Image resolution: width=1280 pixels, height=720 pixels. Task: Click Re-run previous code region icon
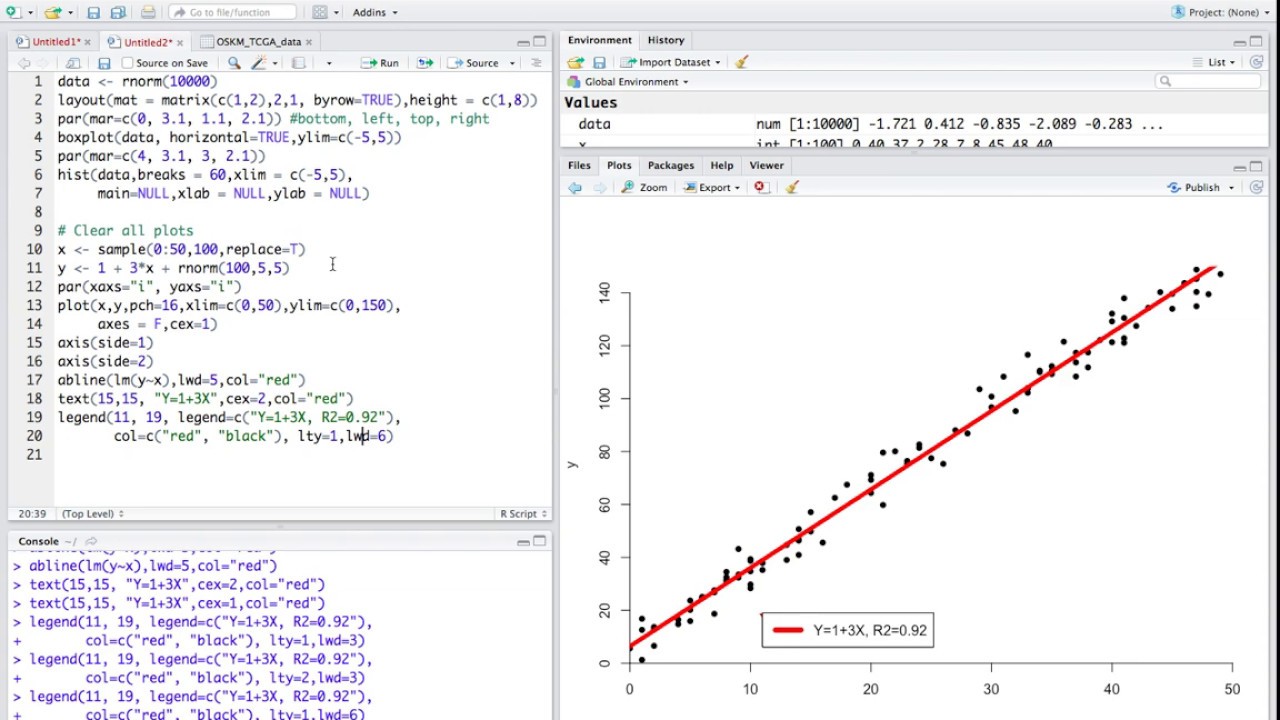(425, 63)
